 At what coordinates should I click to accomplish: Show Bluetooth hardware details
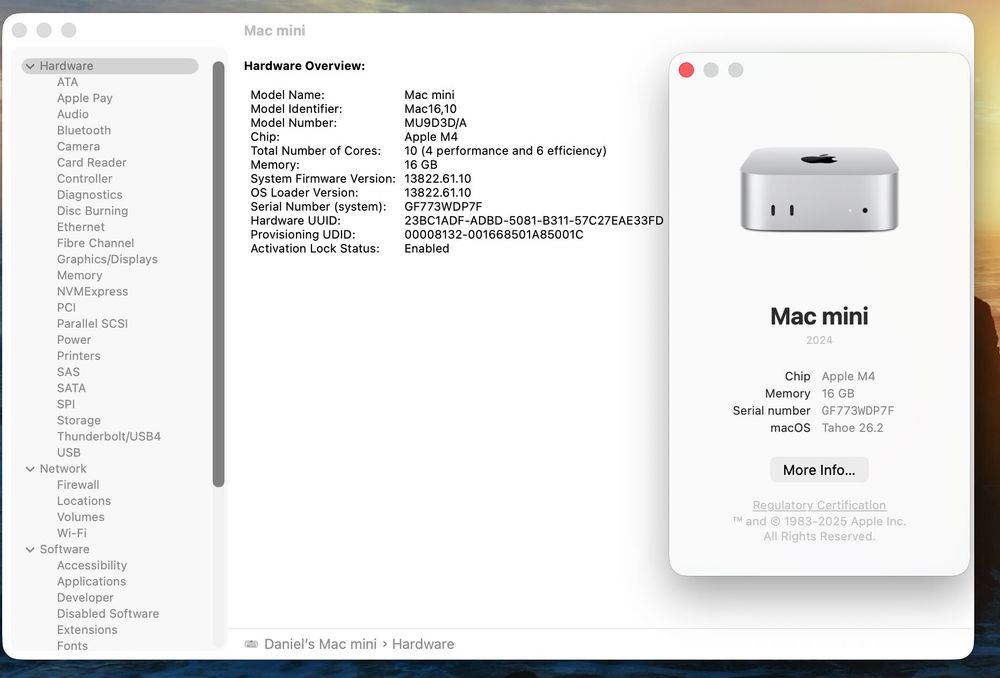pyautogui.click(x=84, y=130)
